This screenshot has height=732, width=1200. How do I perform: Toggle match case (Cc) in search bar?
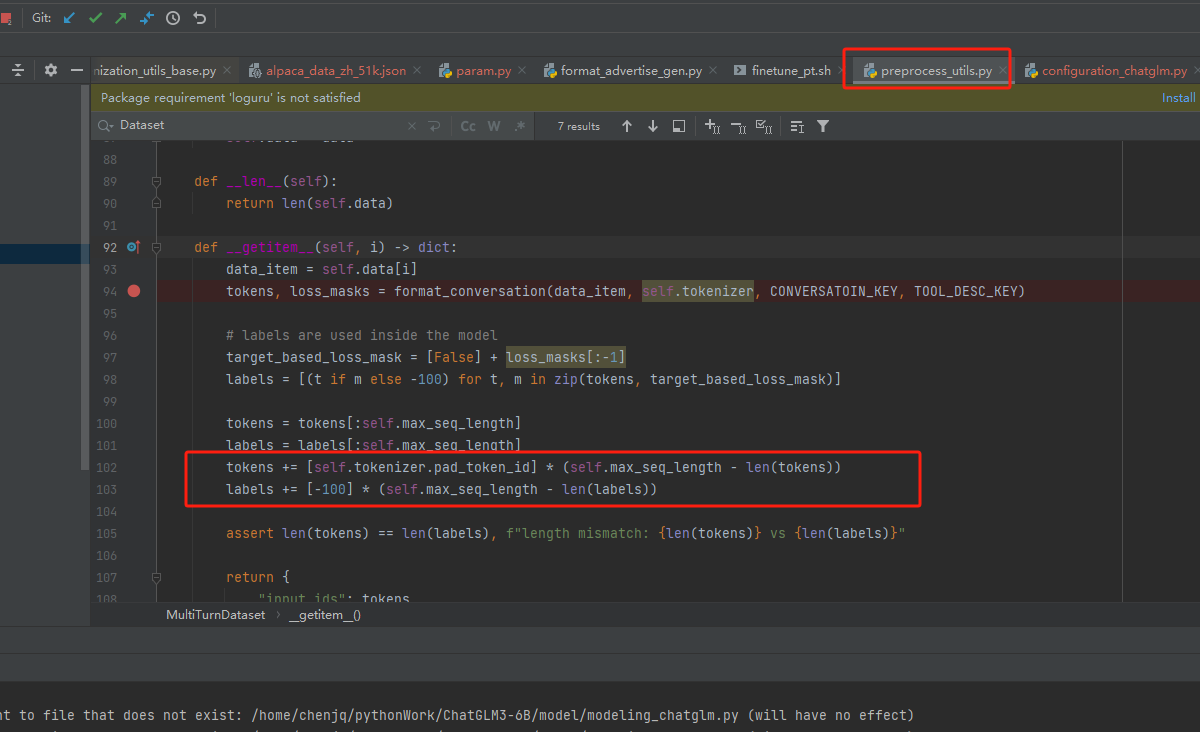pyautogui.click(x=468, y=125)
